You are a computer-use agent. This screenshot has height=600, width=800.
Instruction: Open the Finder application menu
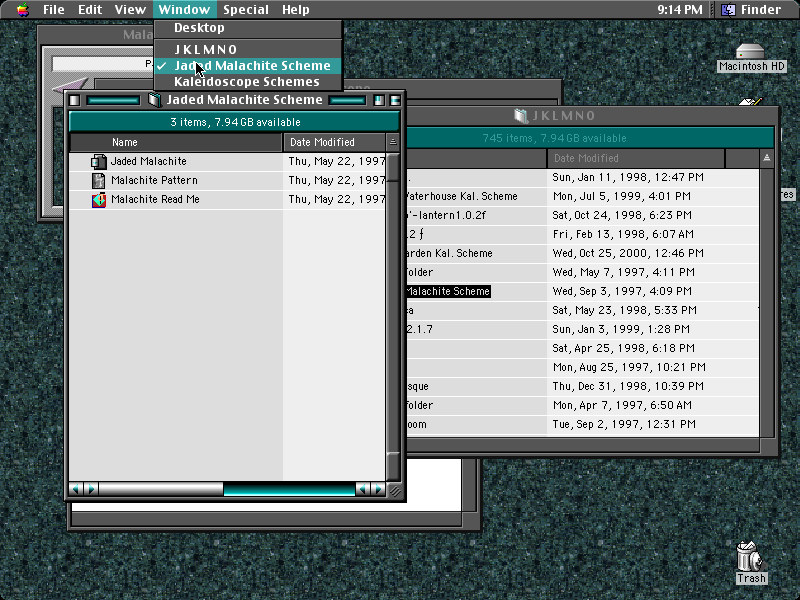(x=752, y=10)
